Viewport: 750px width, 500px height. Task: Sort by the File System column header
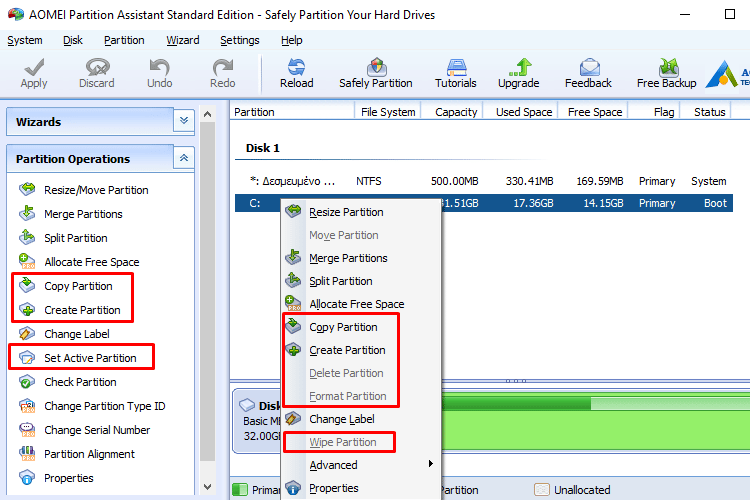(x=387, y=112)
